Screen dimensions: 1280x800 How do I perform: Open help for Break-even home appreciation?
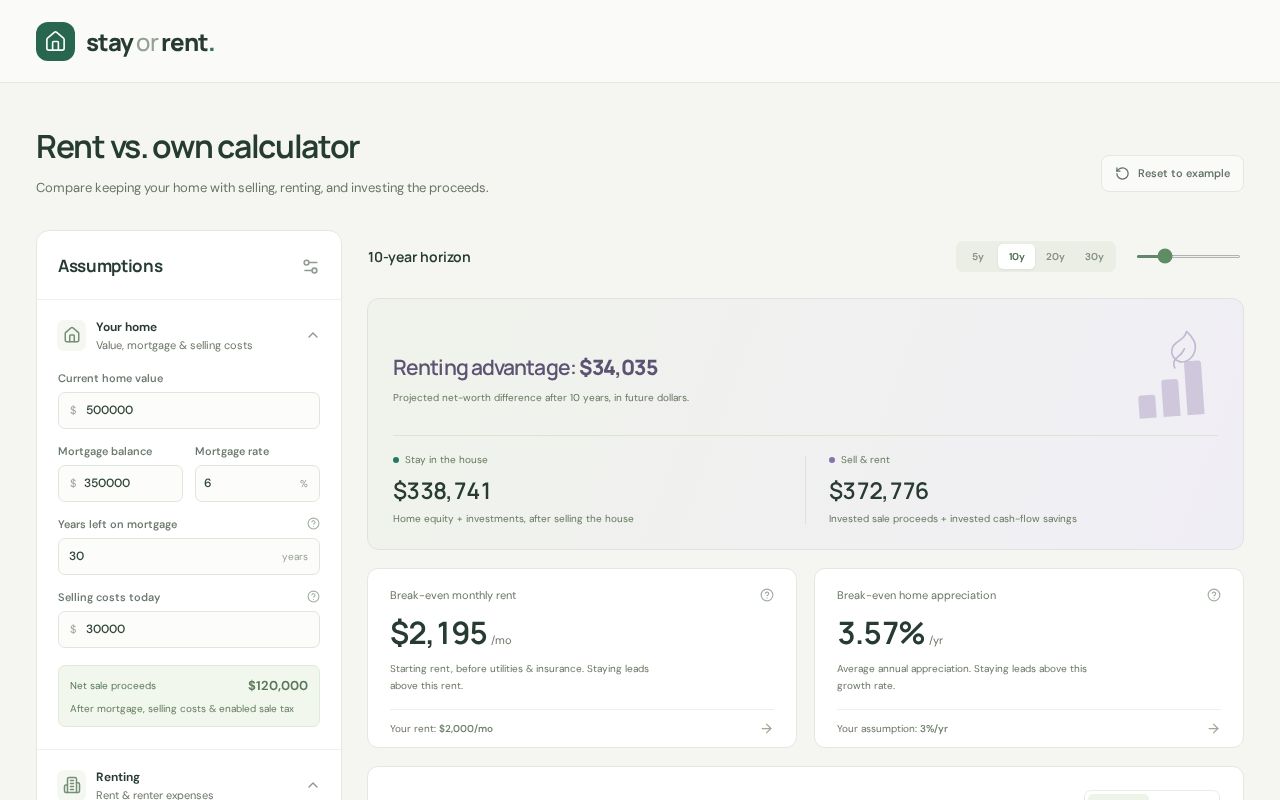(x=1214, y=595)
